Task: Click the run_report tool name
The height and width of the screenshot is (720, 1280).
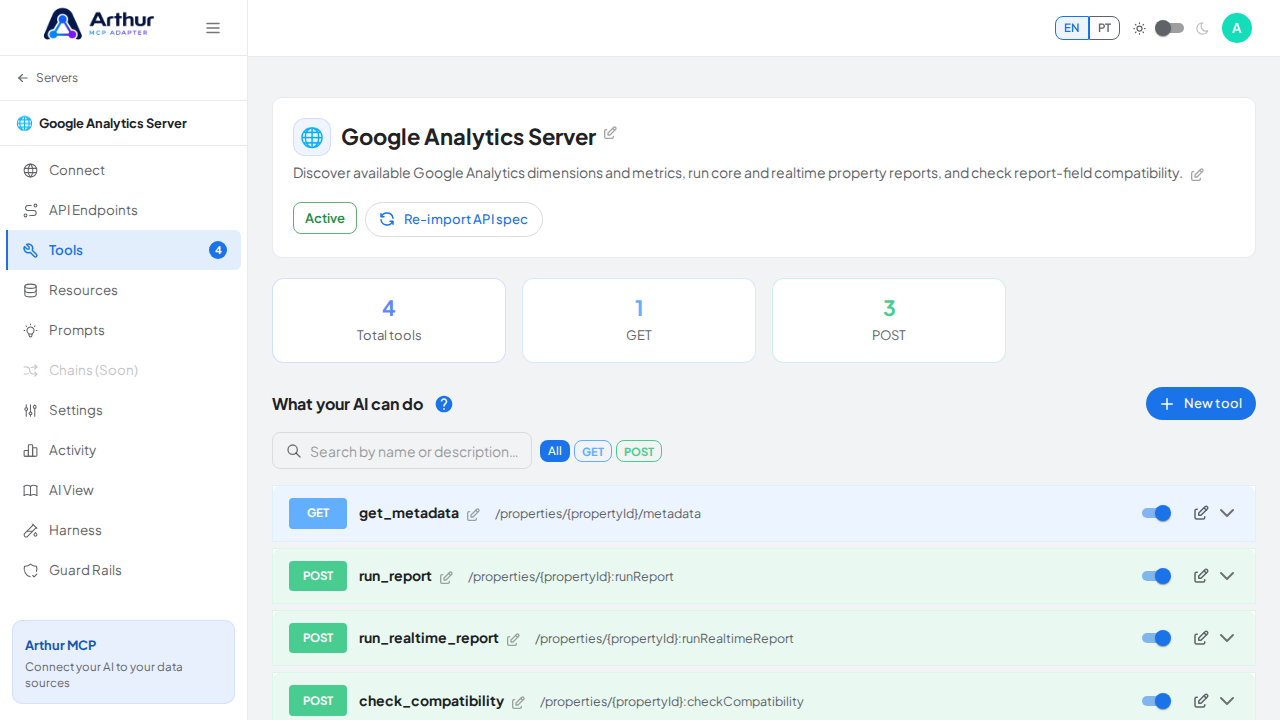Action: point(395,576)
